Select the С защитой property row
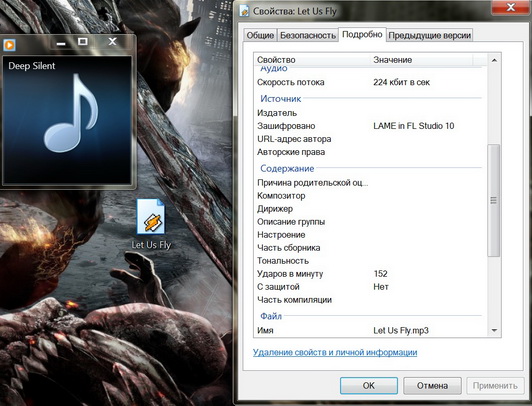 click(370, 287)
